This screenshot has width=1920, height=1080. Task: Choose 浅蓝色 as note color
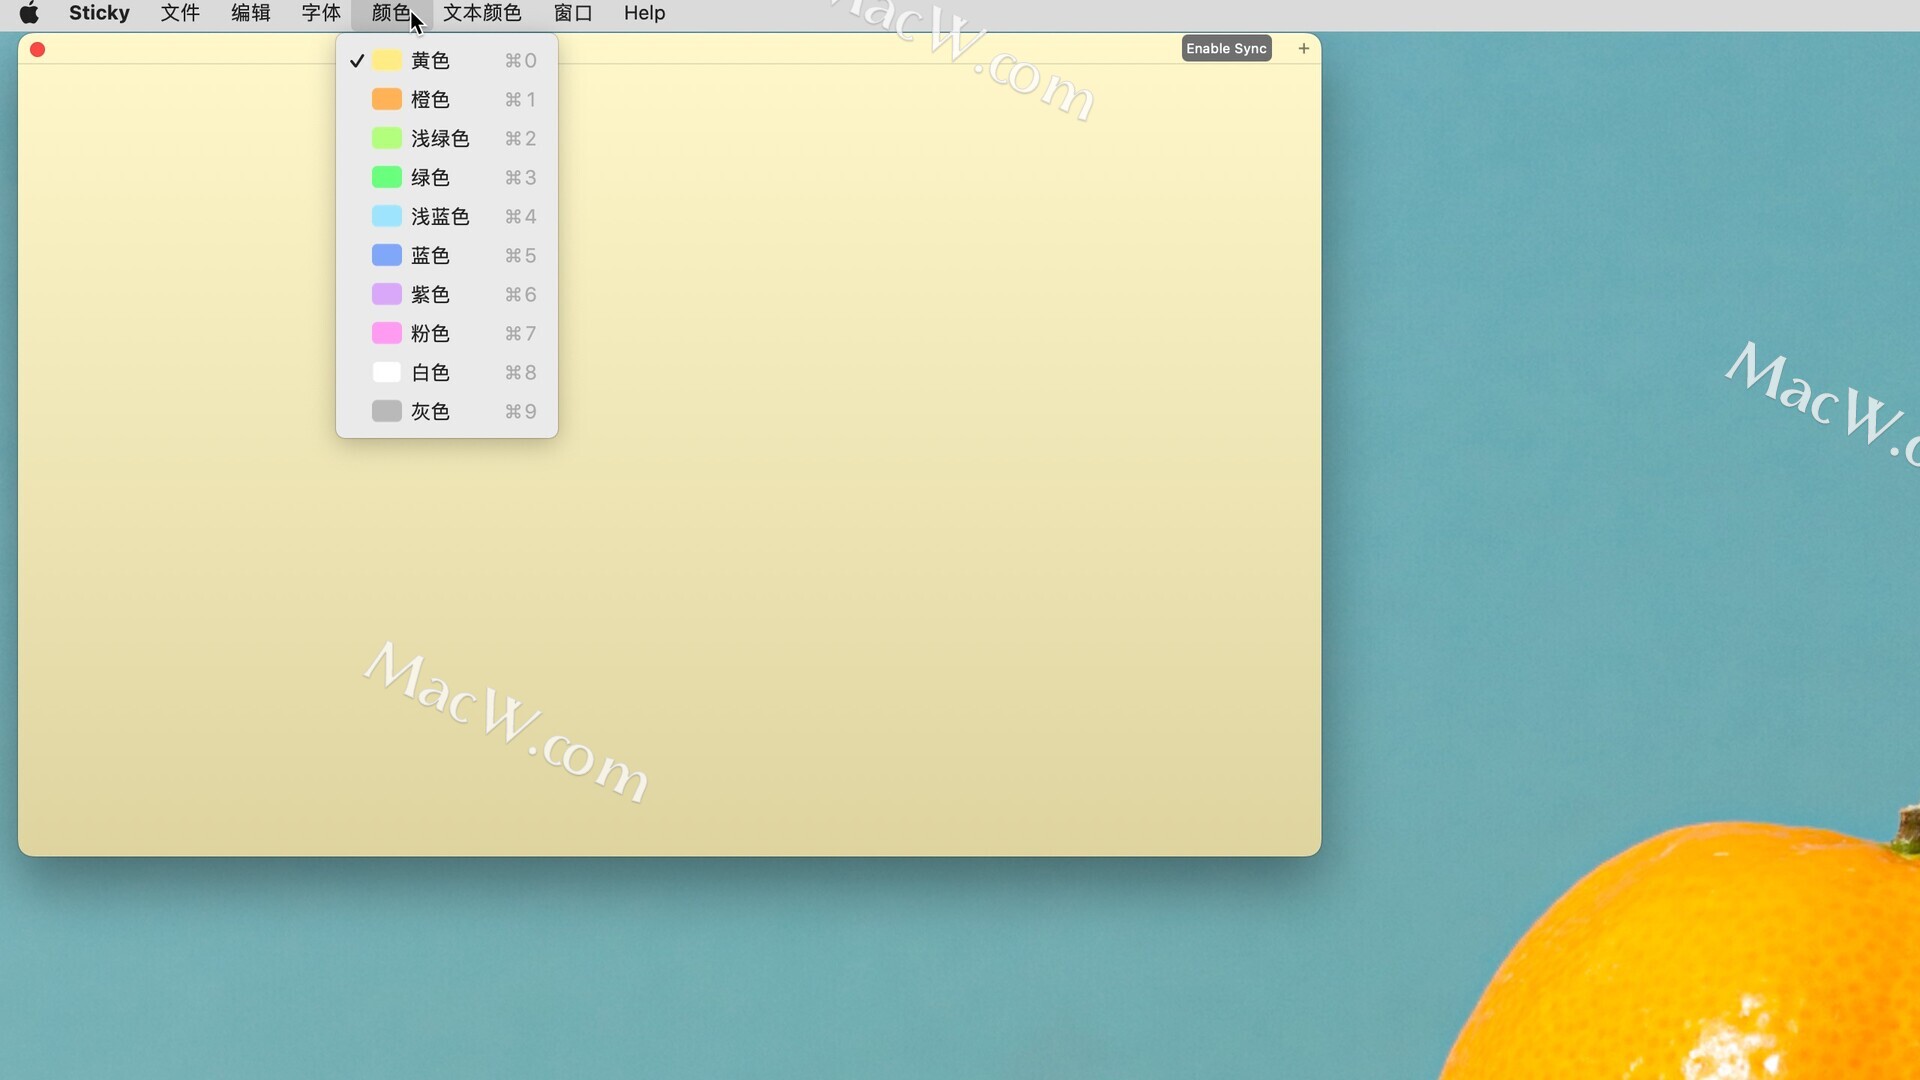coord(447,217)
